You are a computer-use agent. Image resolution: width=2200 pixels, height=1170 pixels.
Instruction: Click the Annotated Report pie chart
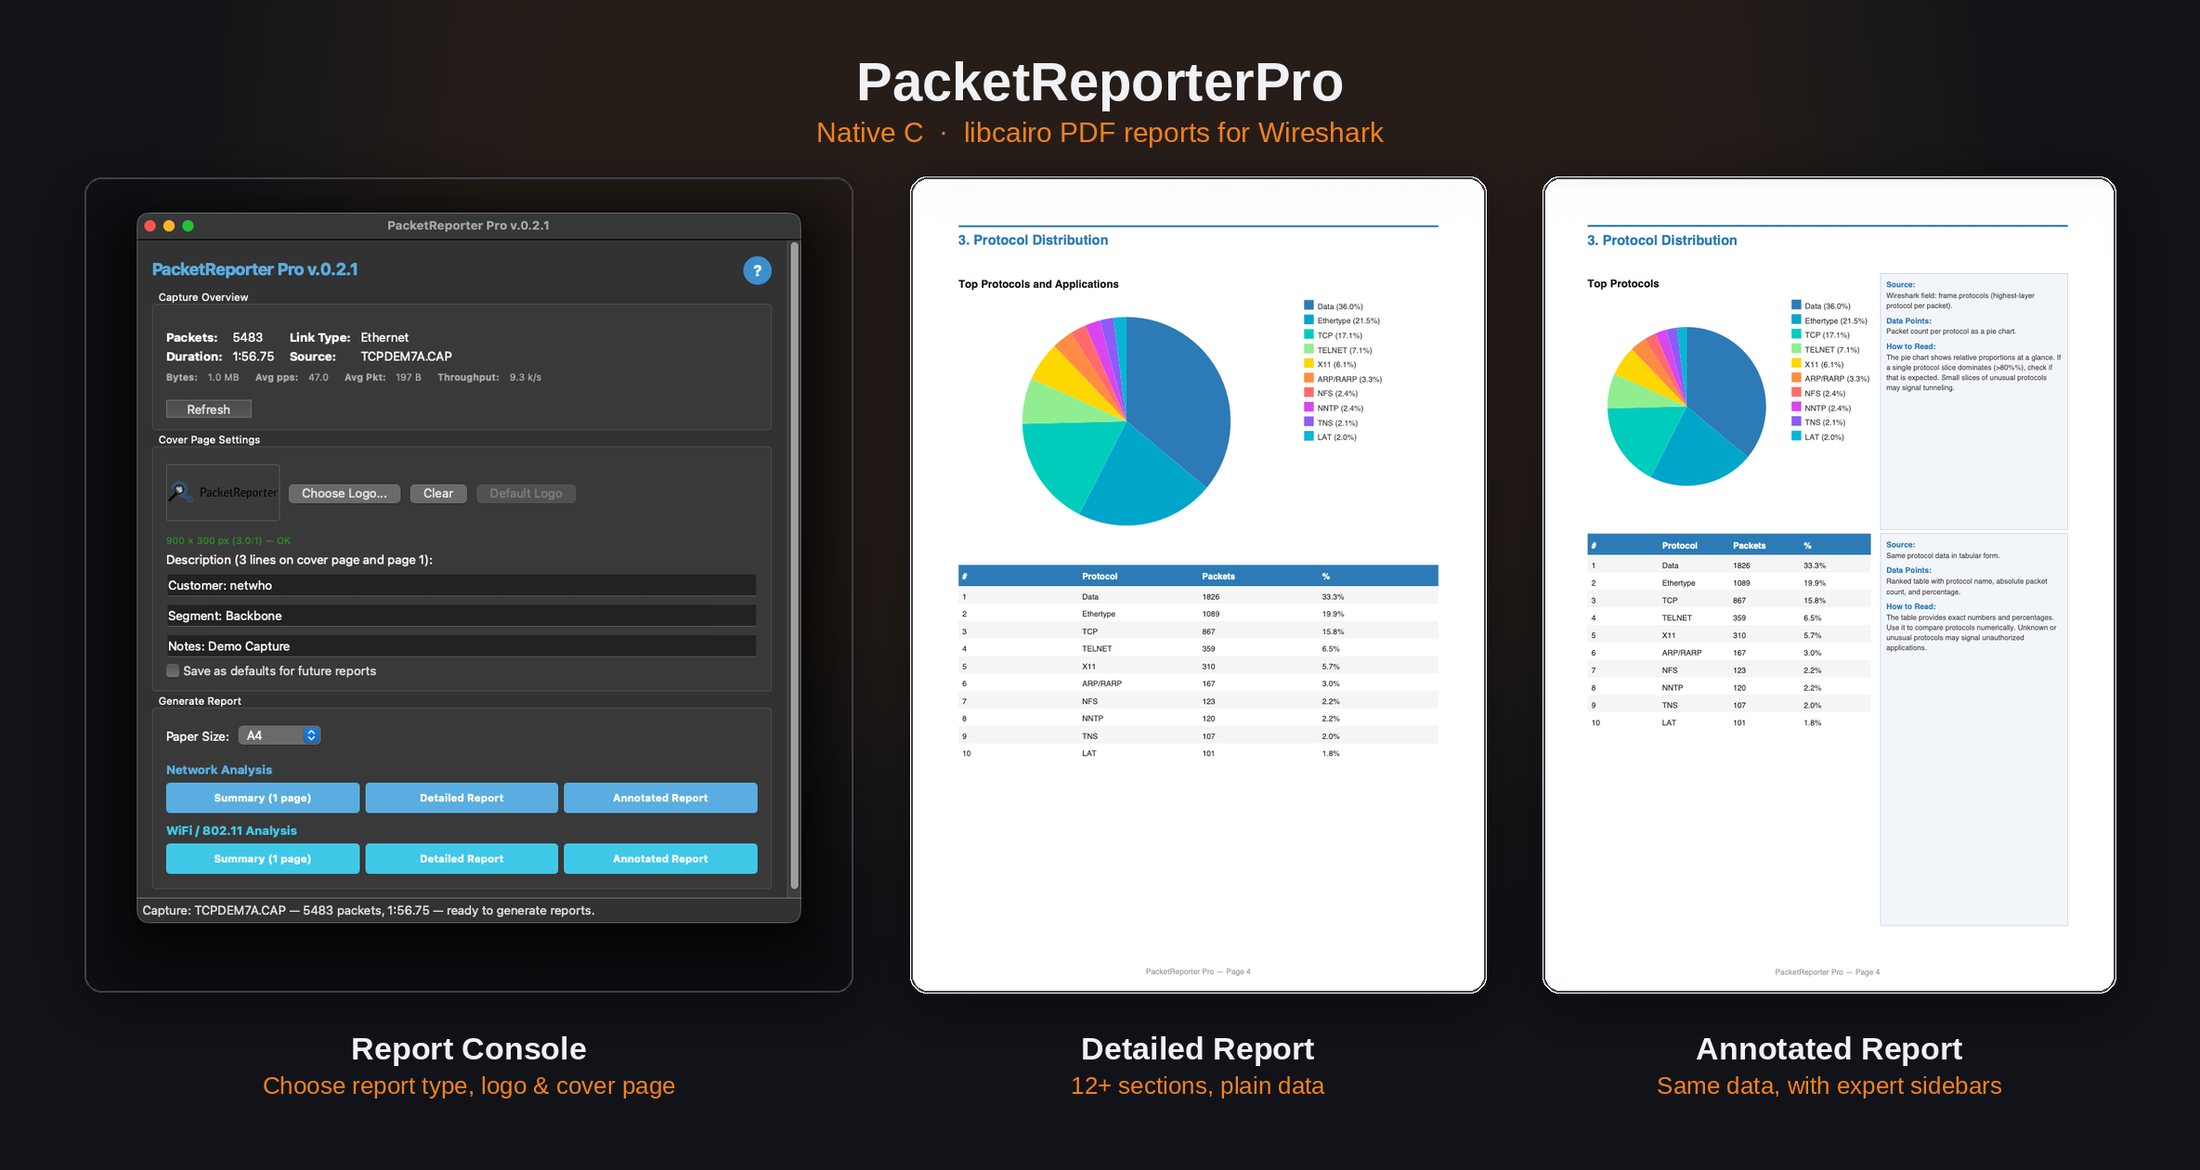coord(1687,406)
